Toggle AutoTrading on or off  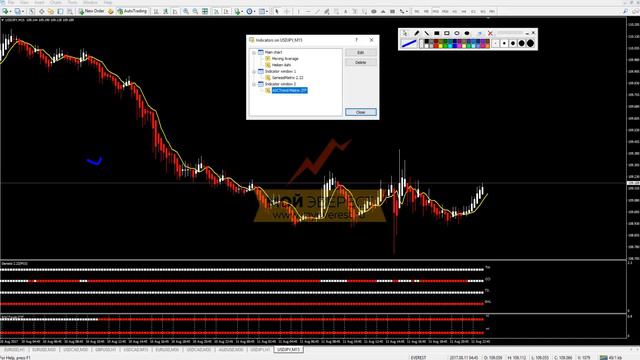(132, 11)
